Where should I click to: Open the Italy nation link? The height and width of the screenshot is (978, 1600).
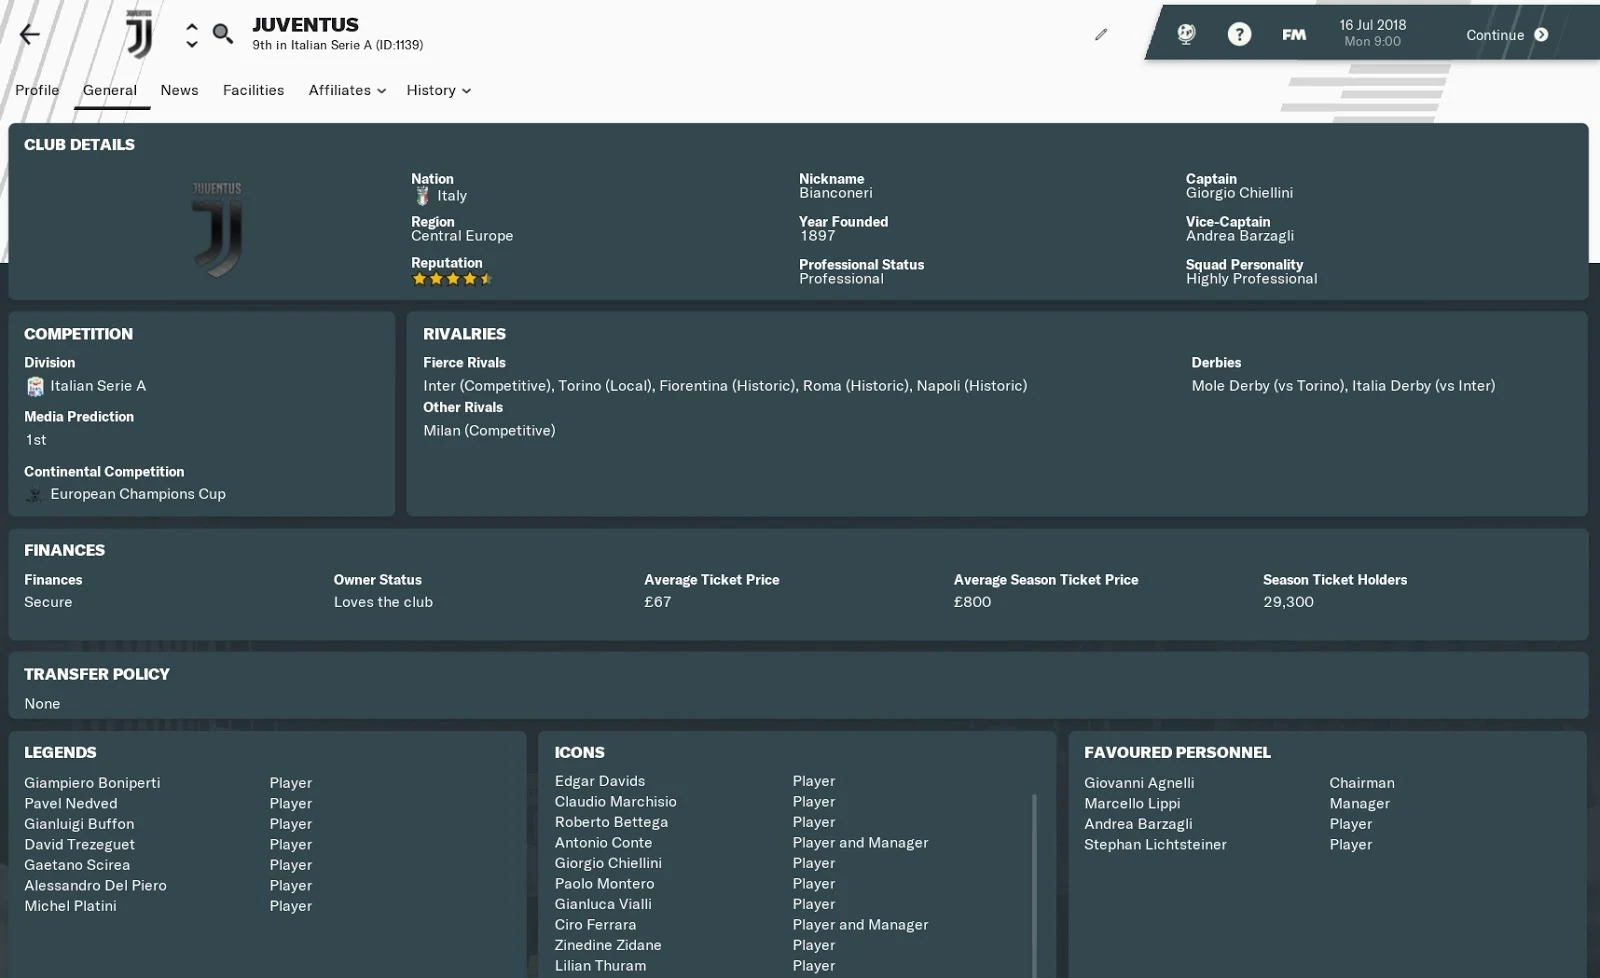click(x=452, y=196)
